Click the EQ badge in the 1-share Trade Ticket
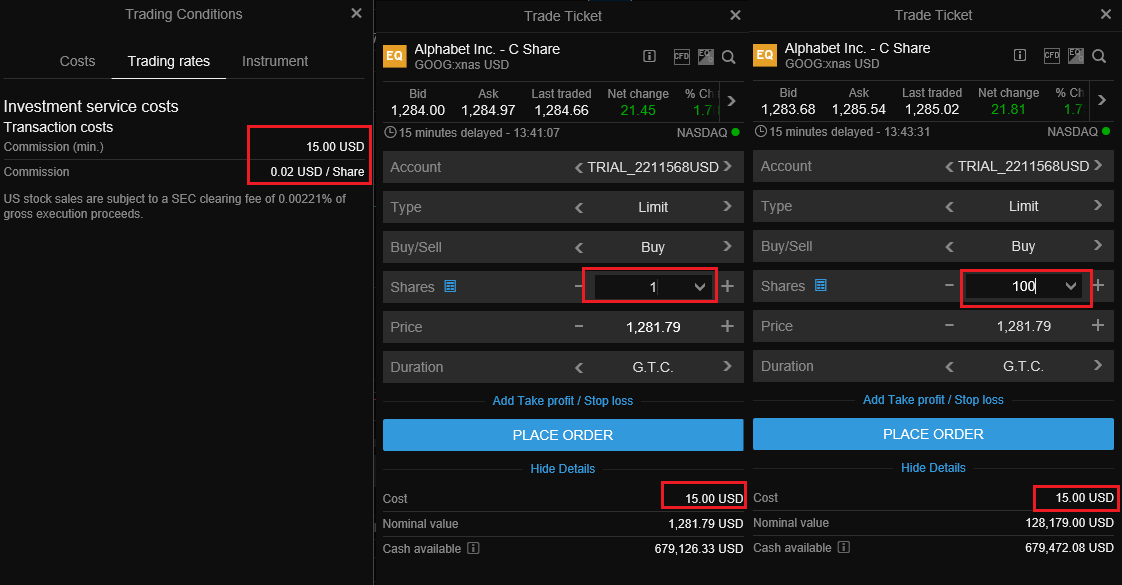 (x=394, y=56)
